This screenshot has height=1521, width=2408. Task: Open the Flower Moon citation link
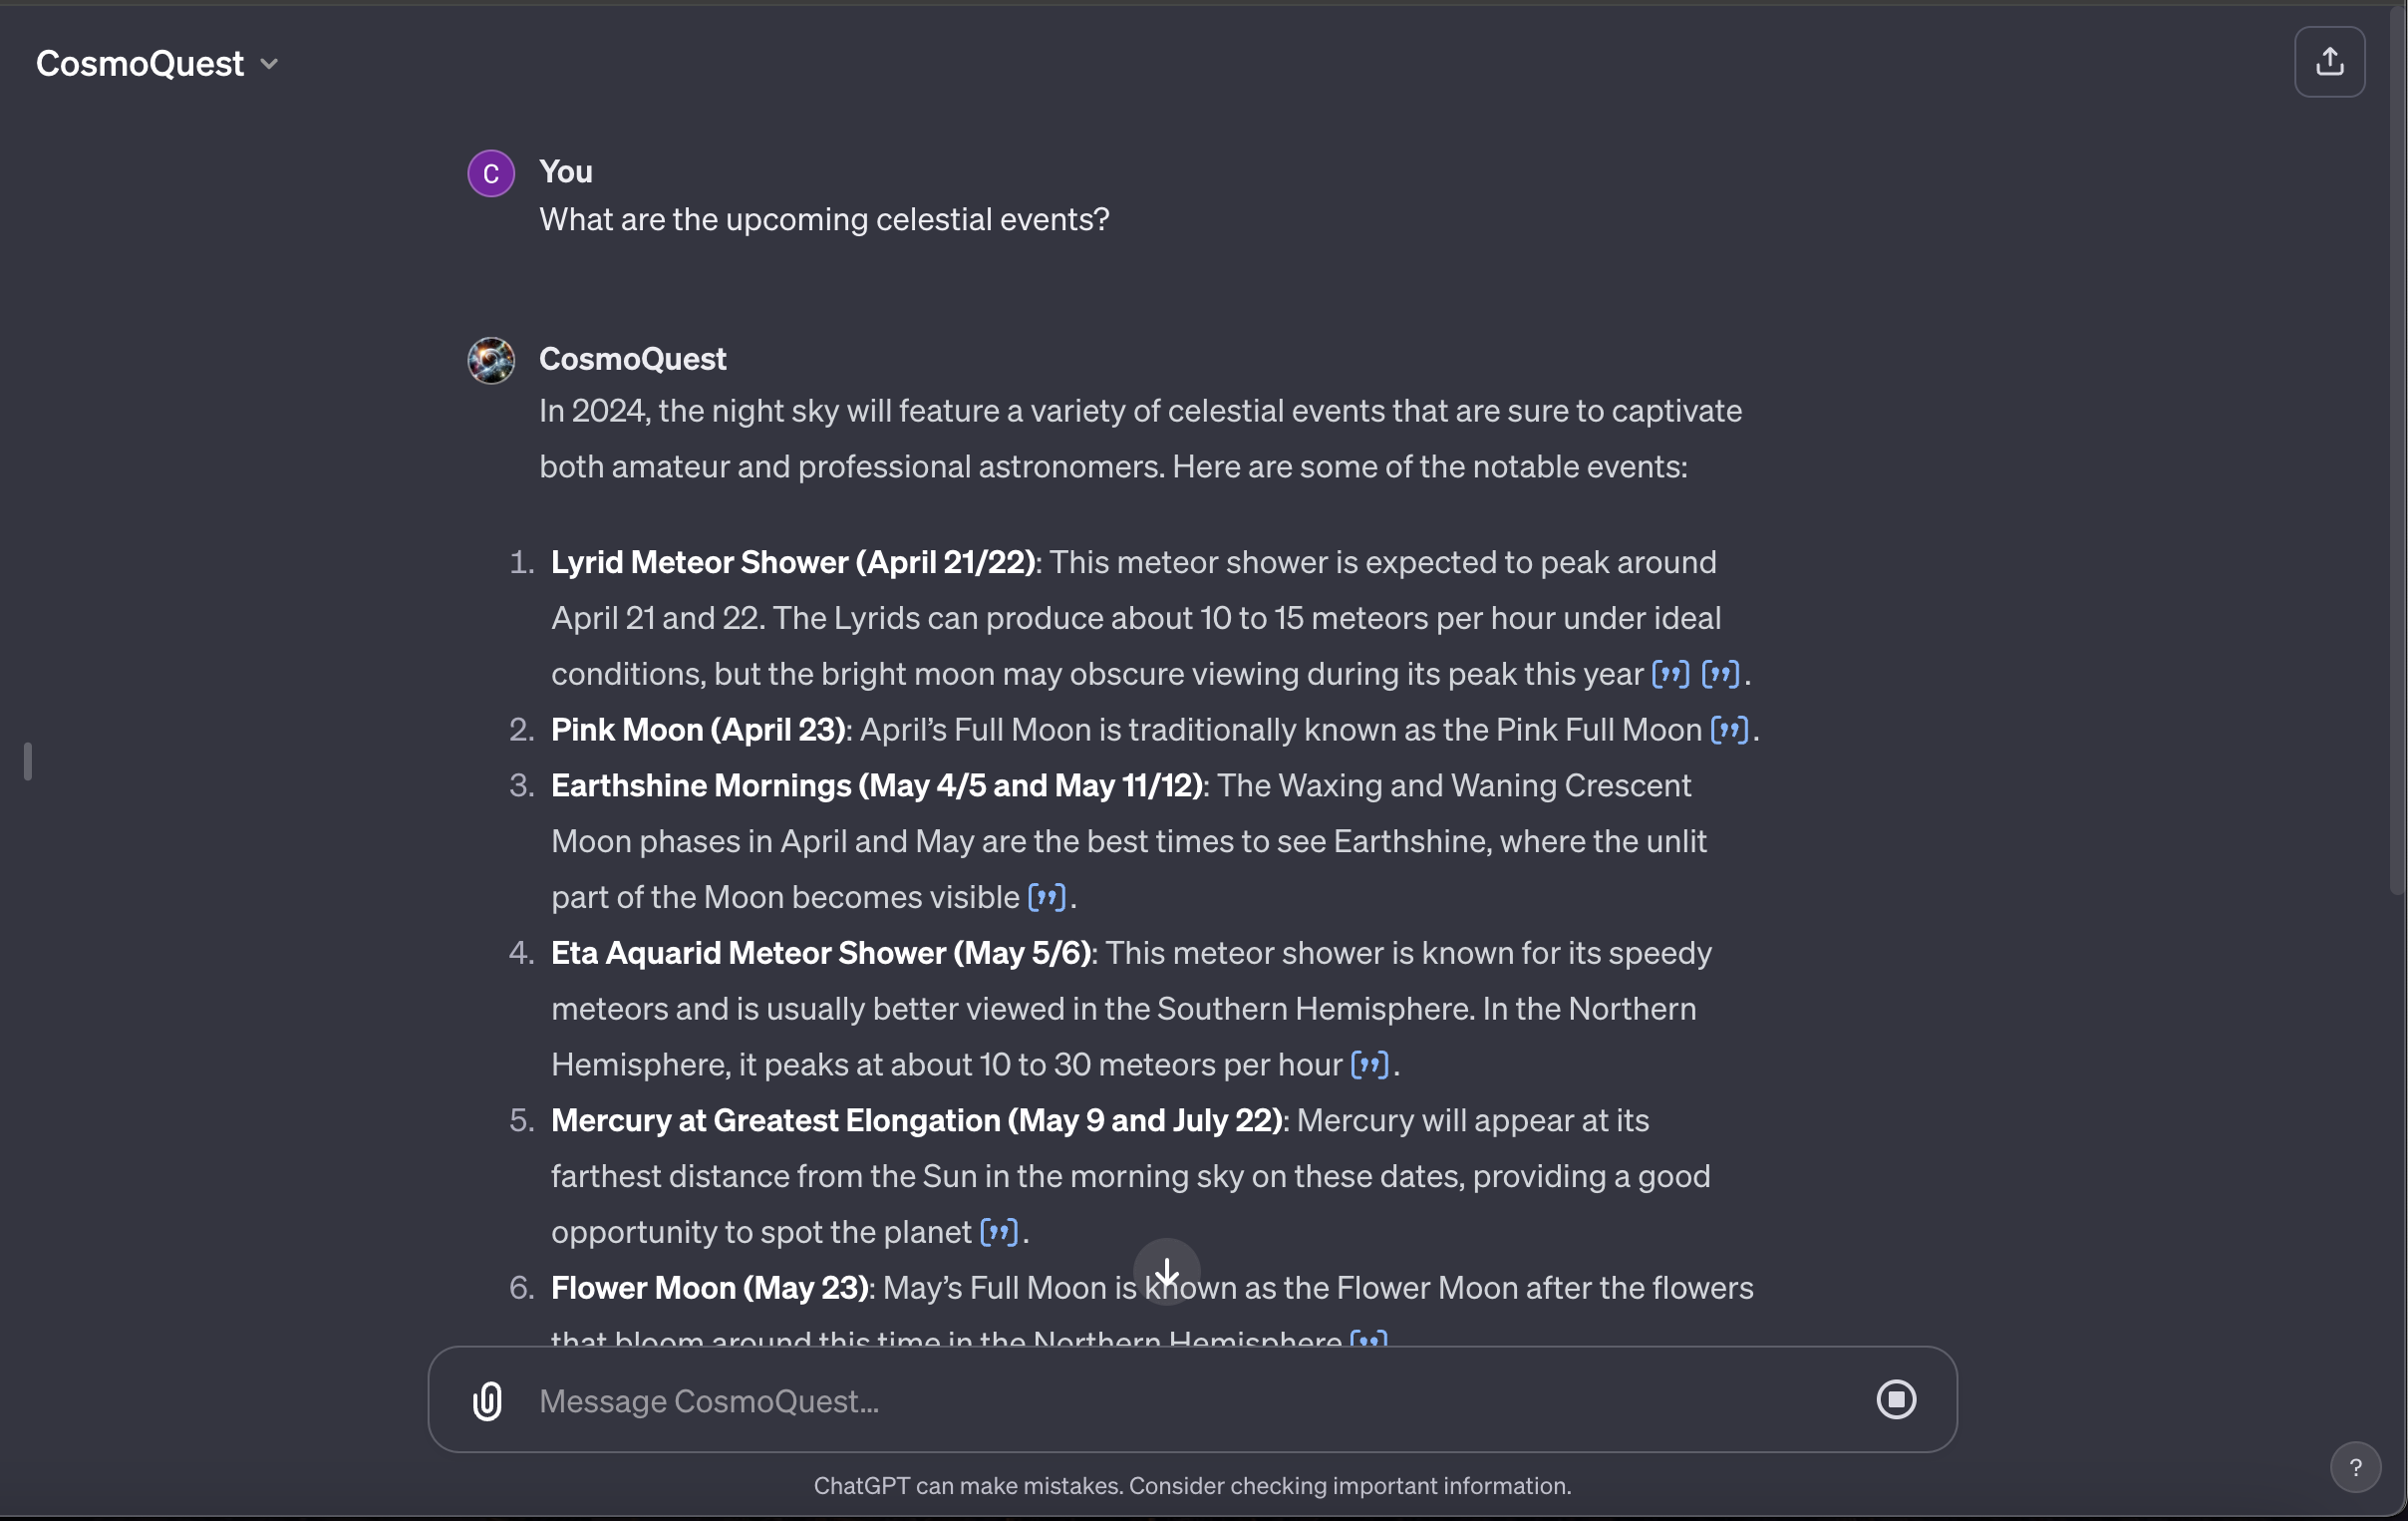[x=1368, y=1338]
